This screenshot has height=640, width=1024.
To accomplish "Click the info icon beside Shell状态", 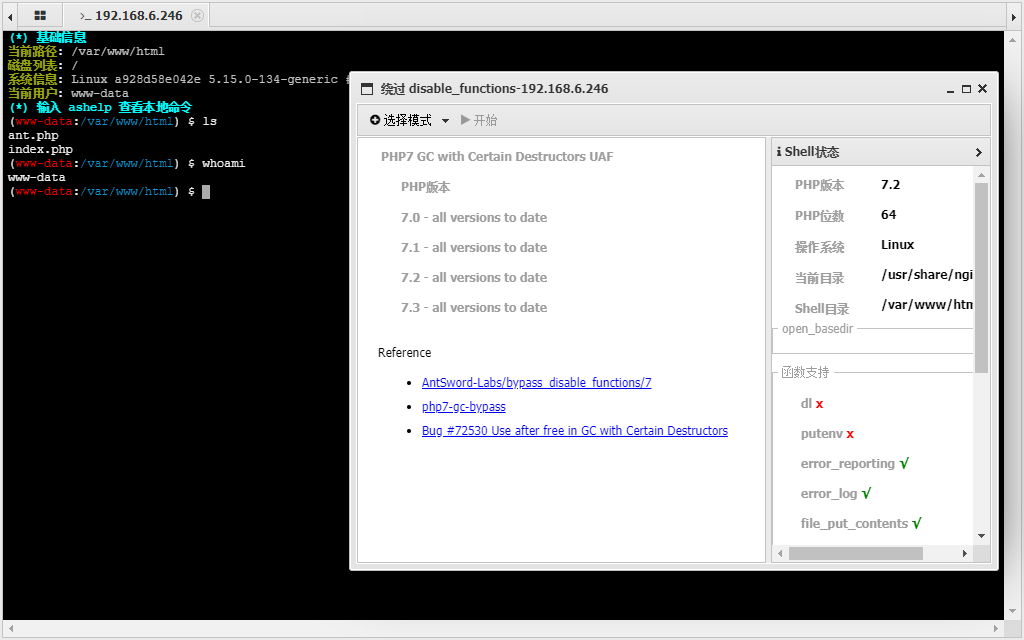I will click(779, 152).
